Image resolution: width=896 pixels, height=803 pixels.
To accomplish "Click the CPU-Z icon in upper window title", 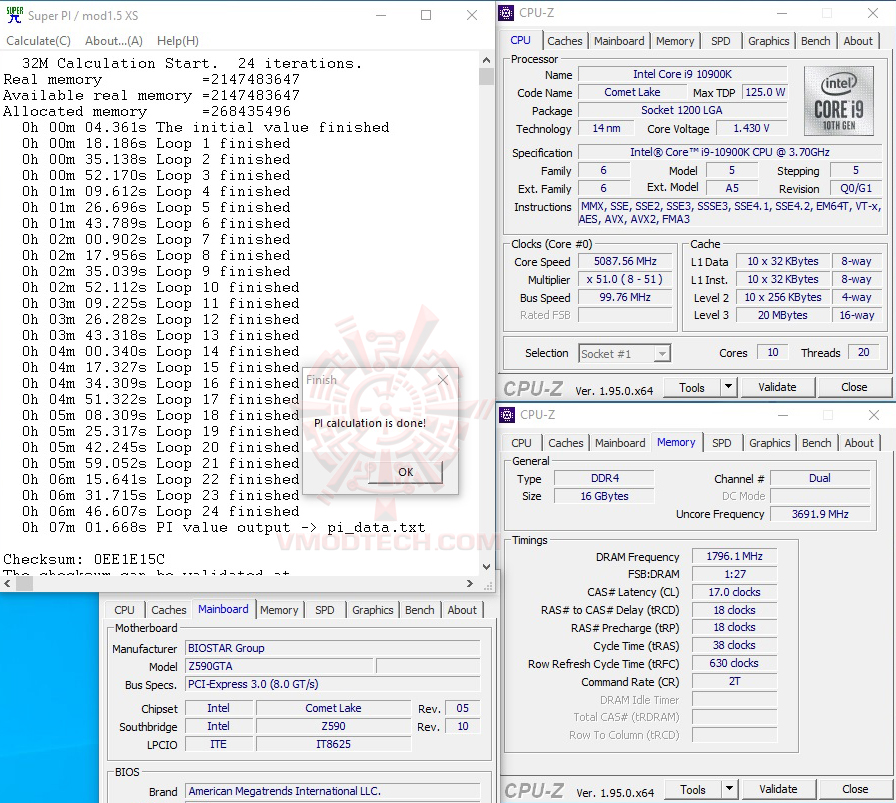I will tap(506, 13).
